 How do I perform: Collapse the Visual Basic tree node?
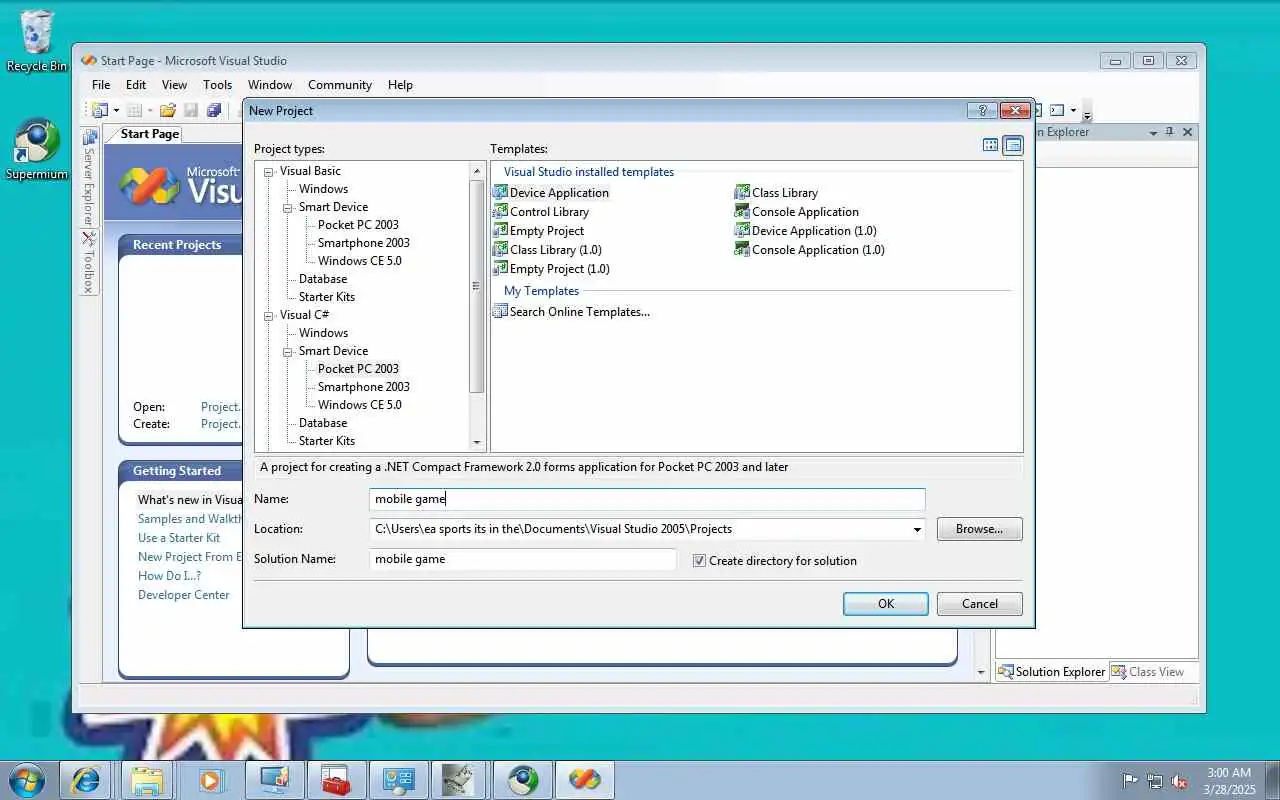coord(269,172)
